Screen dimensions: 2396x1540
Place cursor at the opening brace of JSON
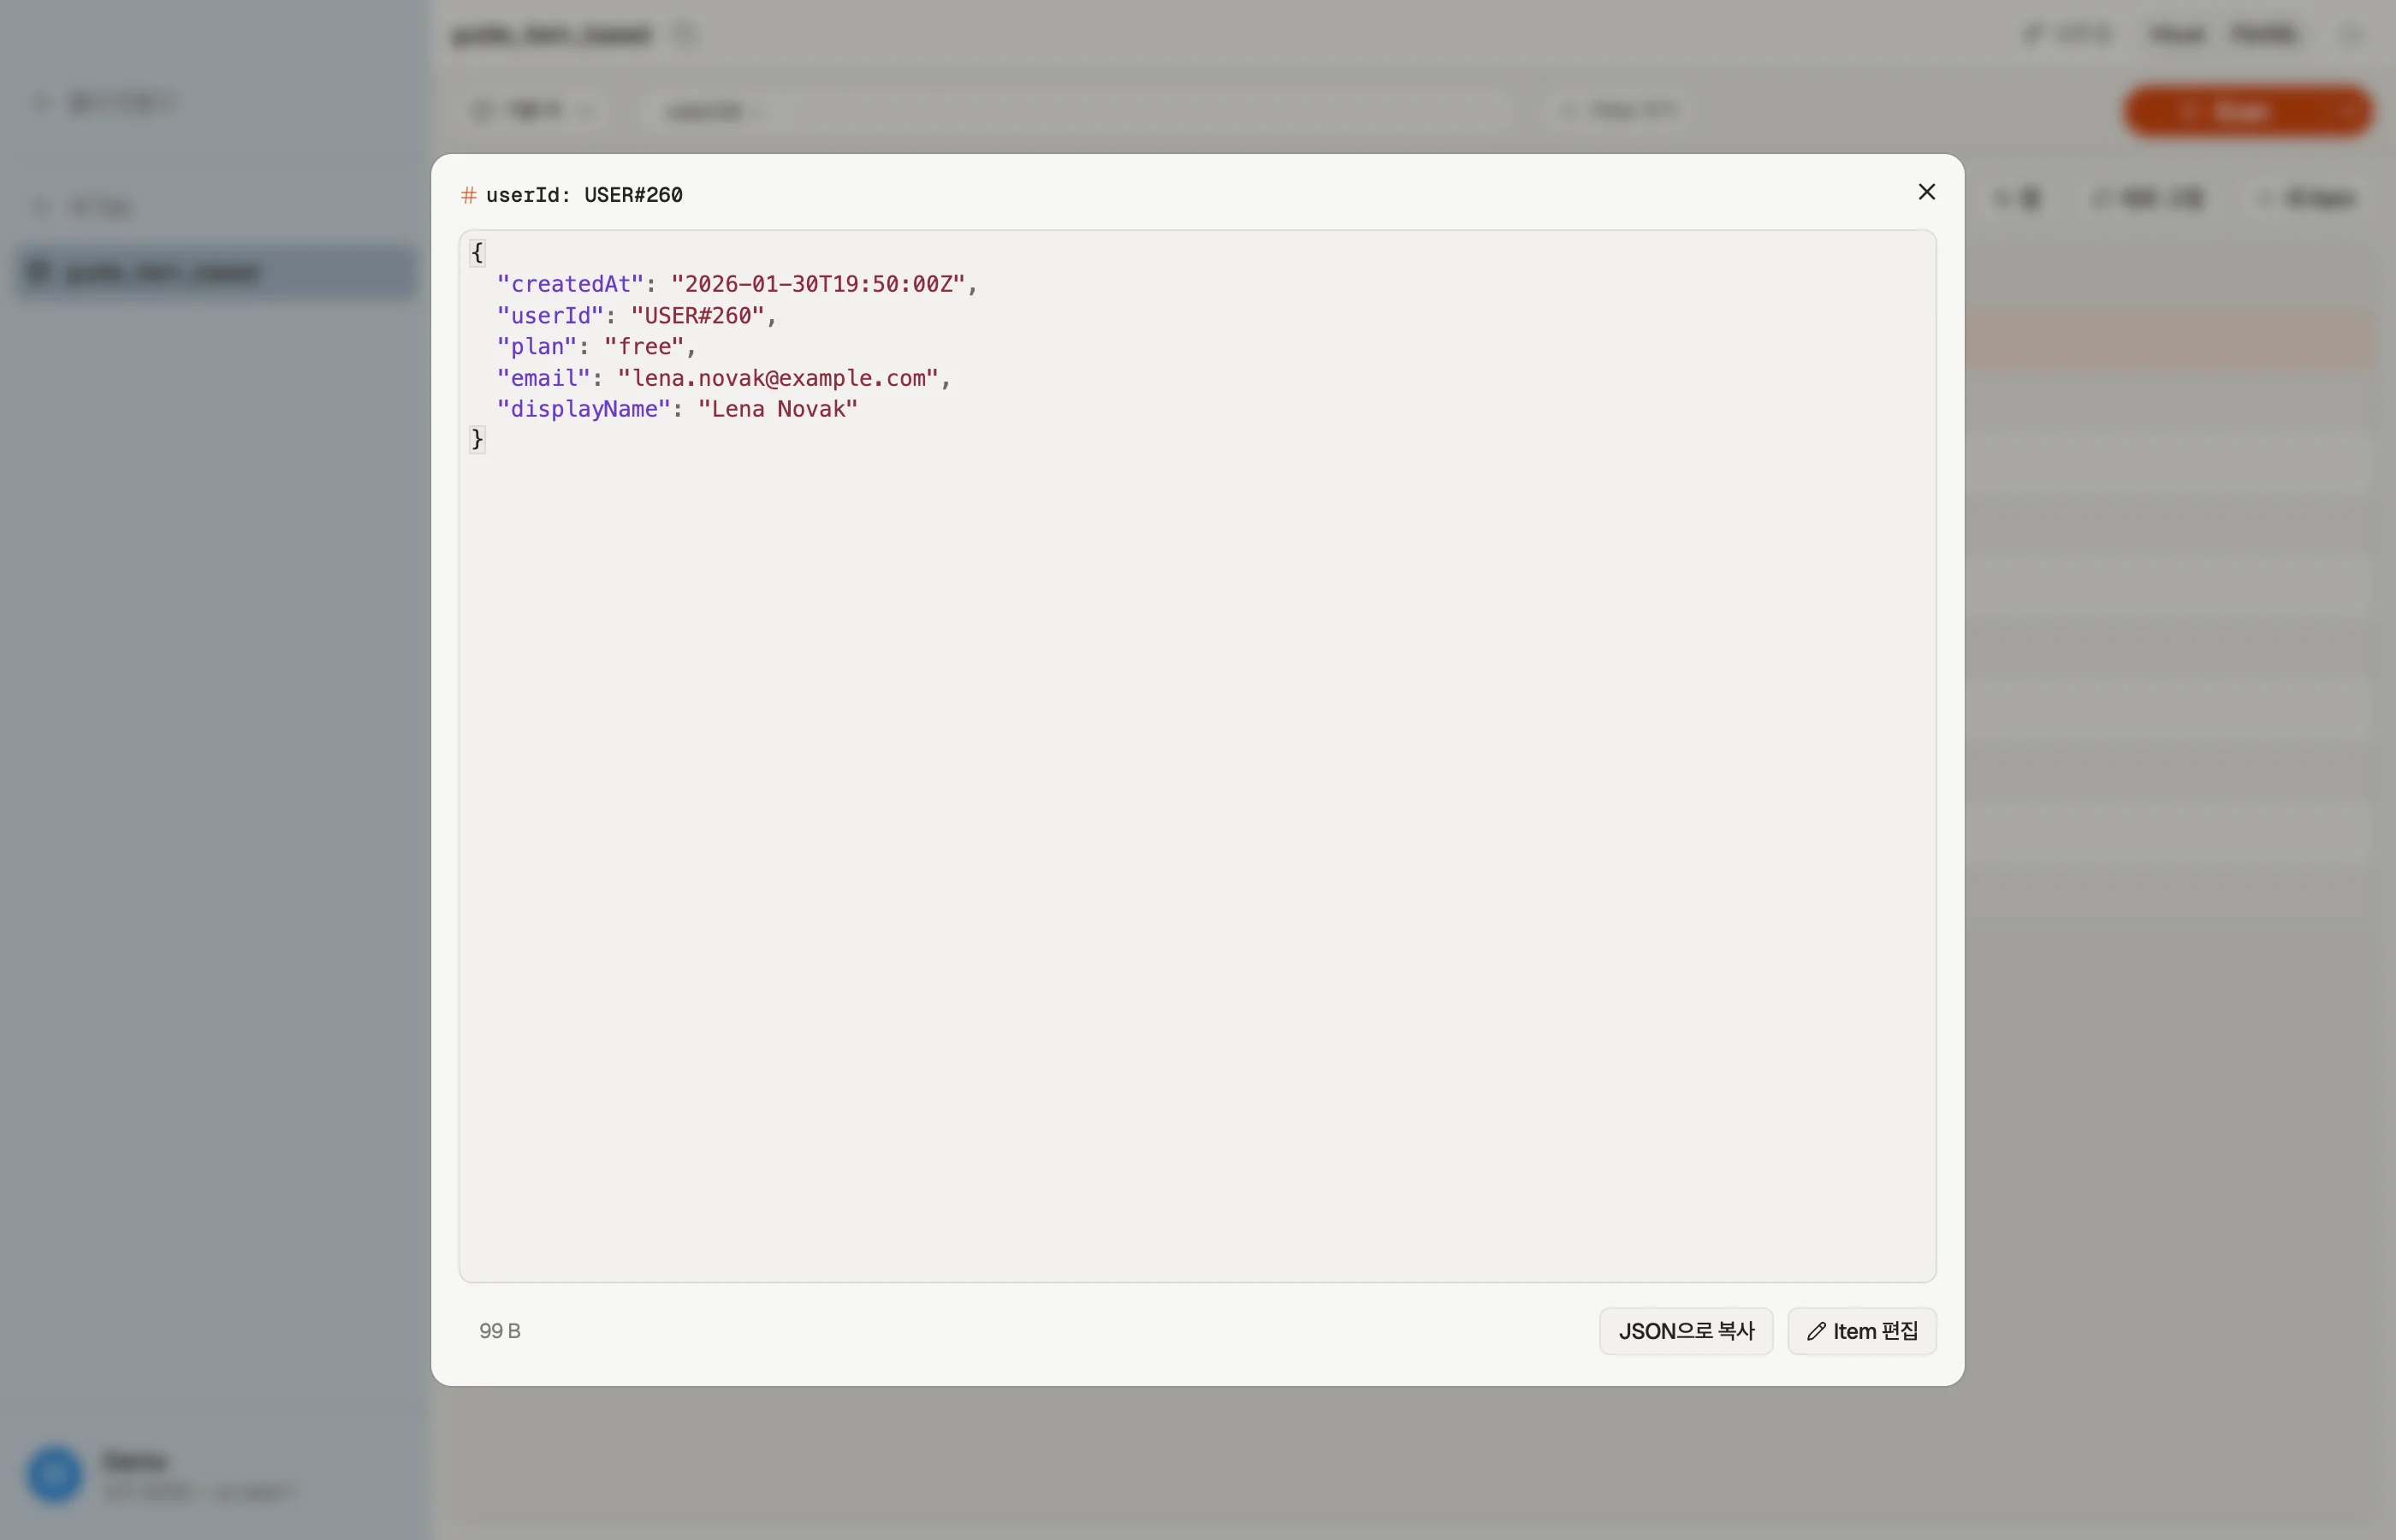pyautogui.click(x=477, y=253)
